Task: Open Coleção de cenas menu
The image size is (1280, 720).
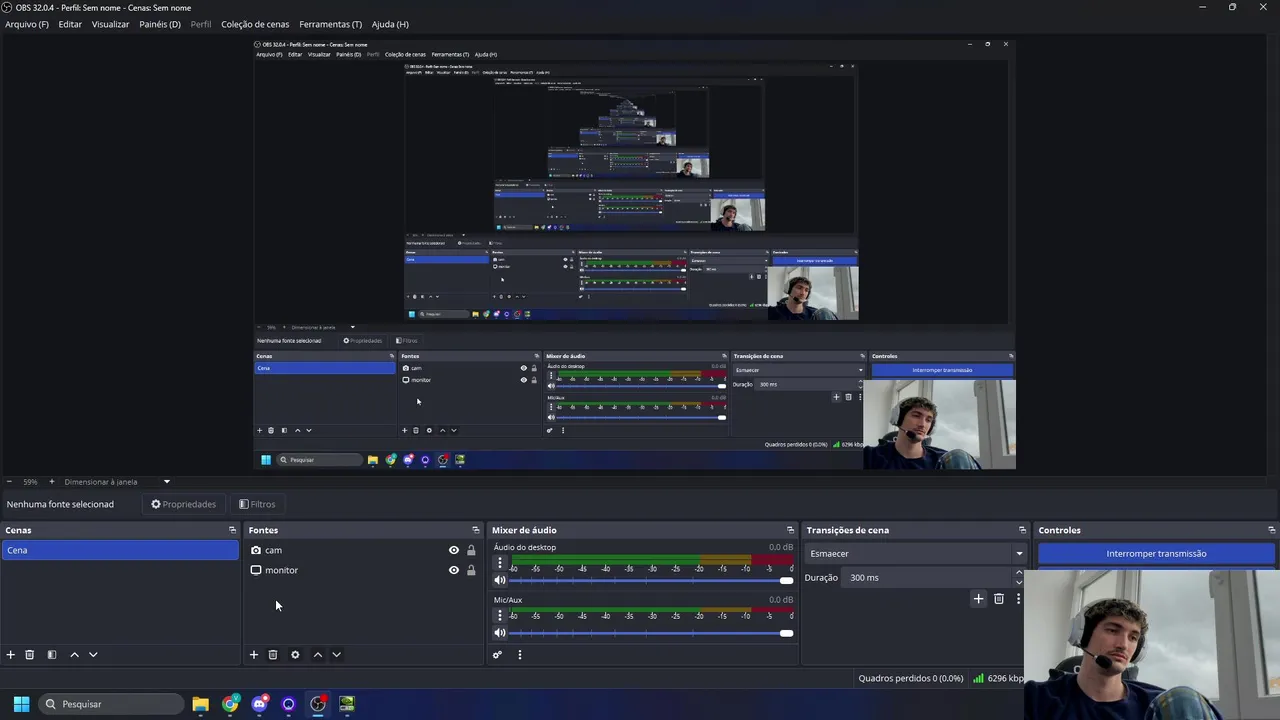Action: [x=255, y=24]
